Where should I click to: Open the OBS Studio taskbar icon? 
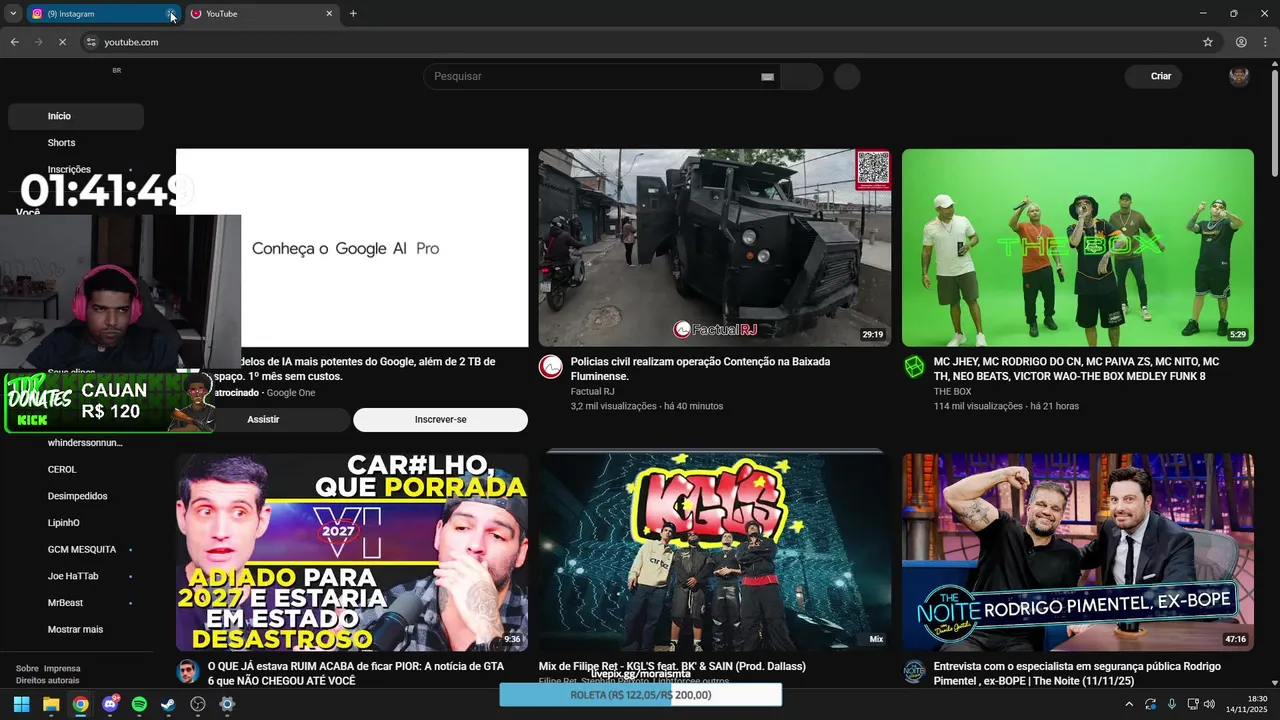(198, 704)
